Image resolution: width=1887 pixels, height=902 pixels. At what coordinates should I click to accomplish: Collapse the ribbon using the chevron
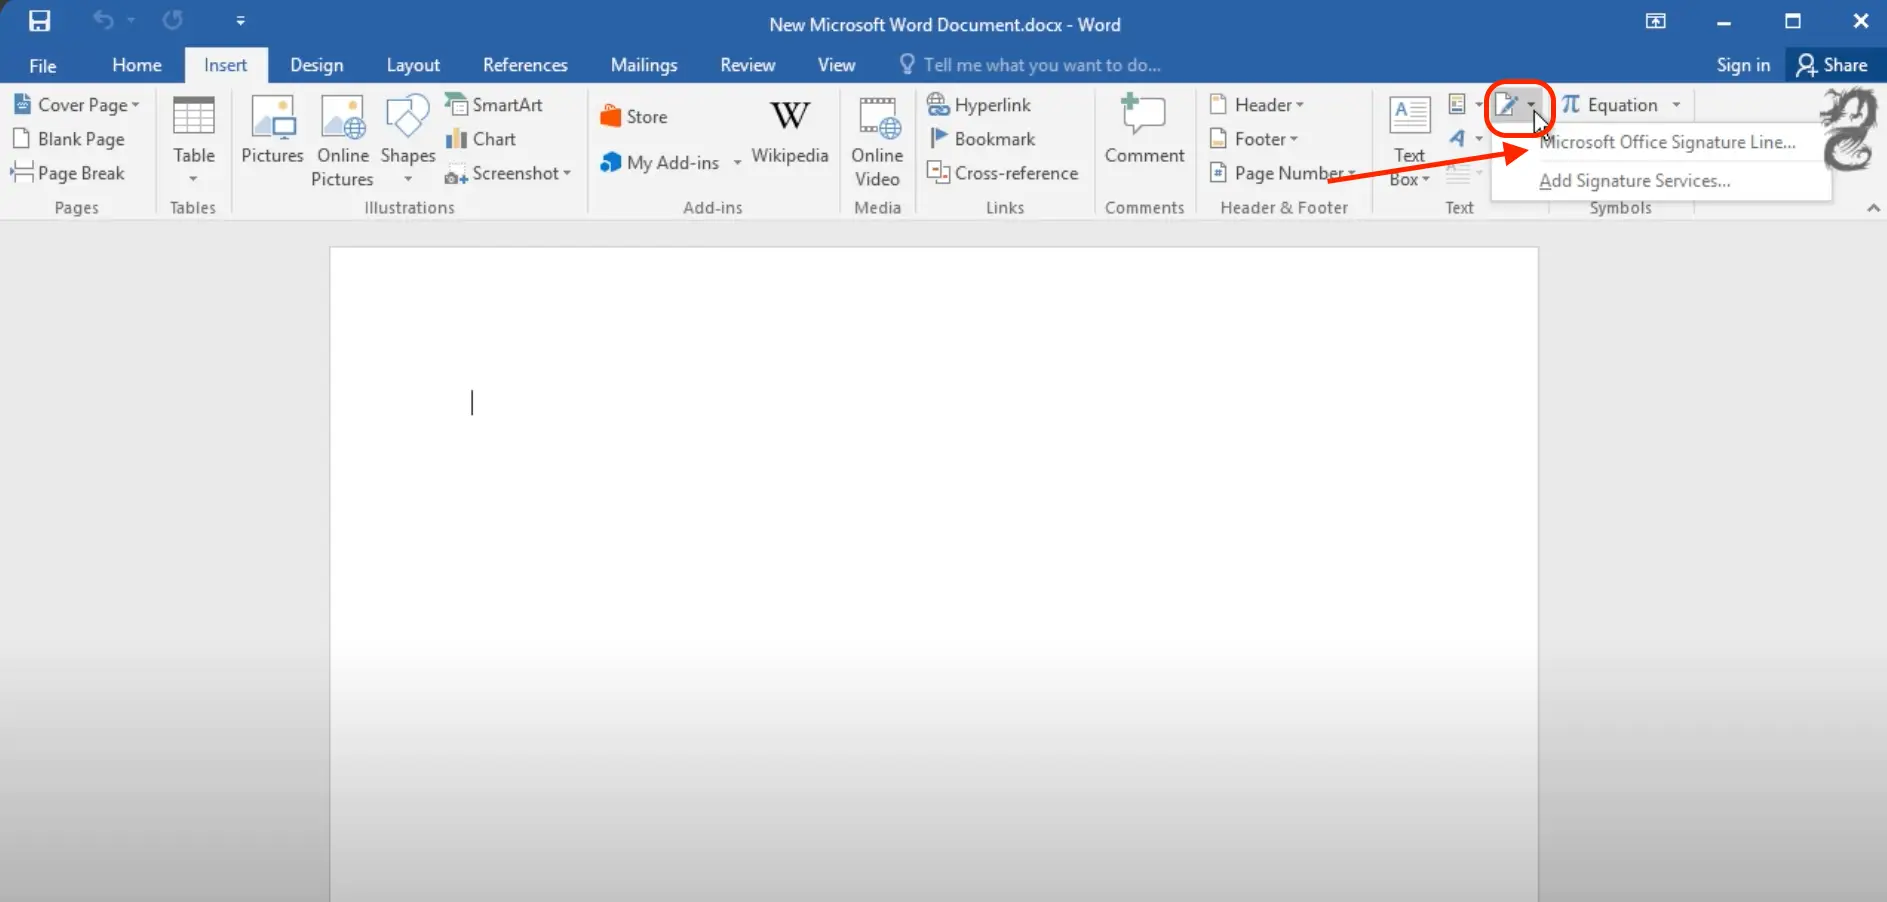click(x=1873, y=208)
